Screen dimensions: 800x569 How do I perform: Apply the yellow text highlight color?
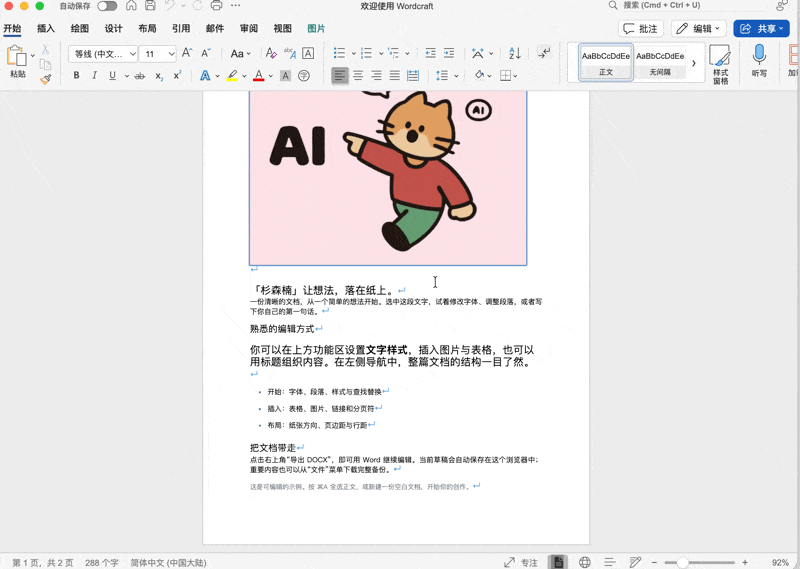pyautogui.click(x=232, y=76)
